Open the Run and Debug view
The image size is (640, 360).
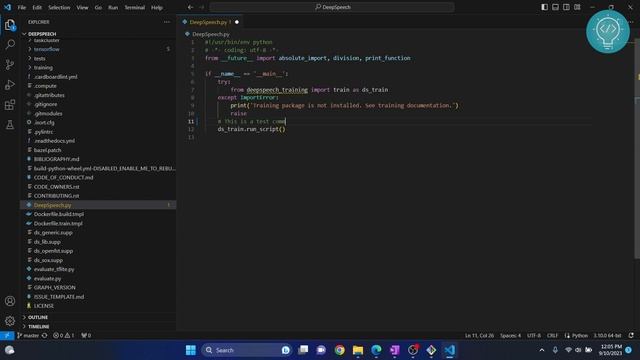[x=10, y=85]
